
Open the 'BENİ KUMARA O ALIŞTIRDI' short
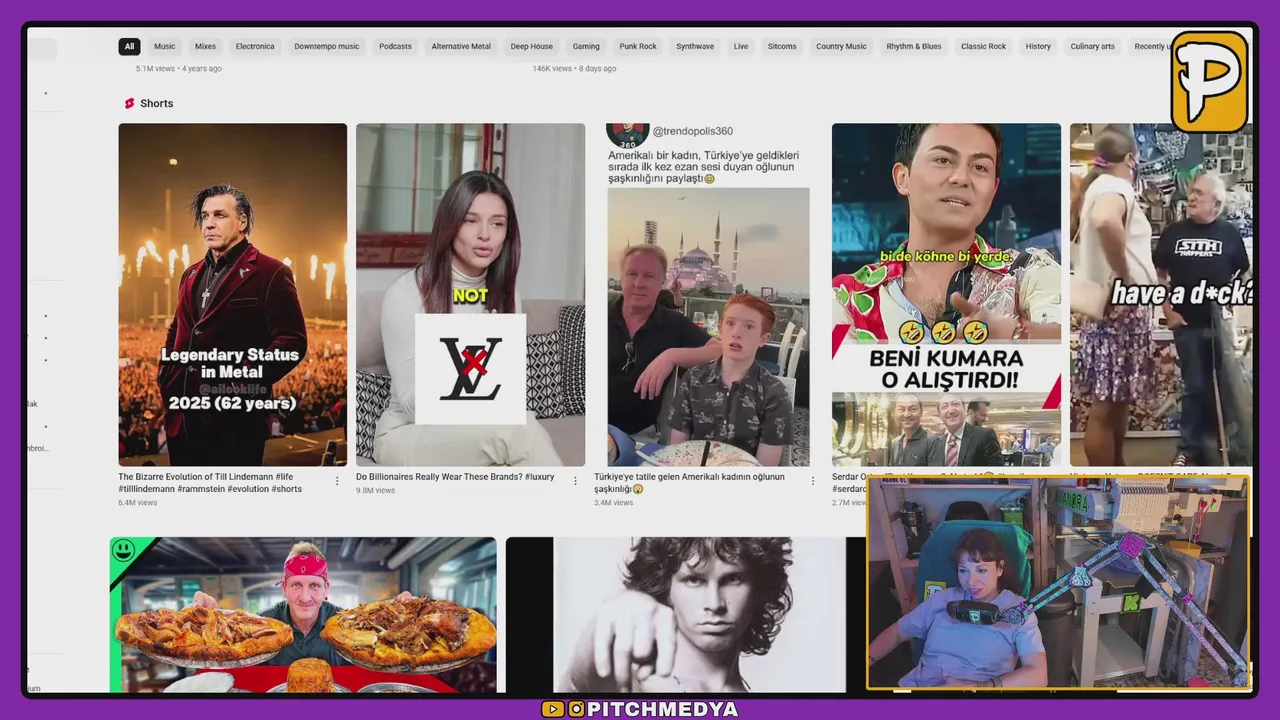[x=946, y=294]
